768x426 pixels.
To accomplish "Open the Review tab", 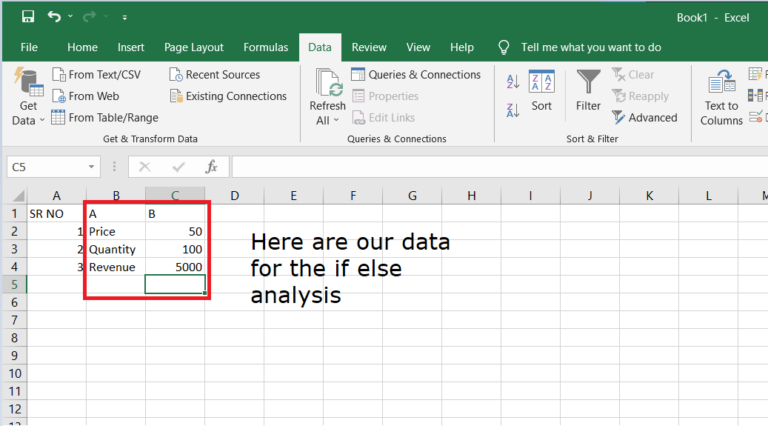I will point(369,47).
